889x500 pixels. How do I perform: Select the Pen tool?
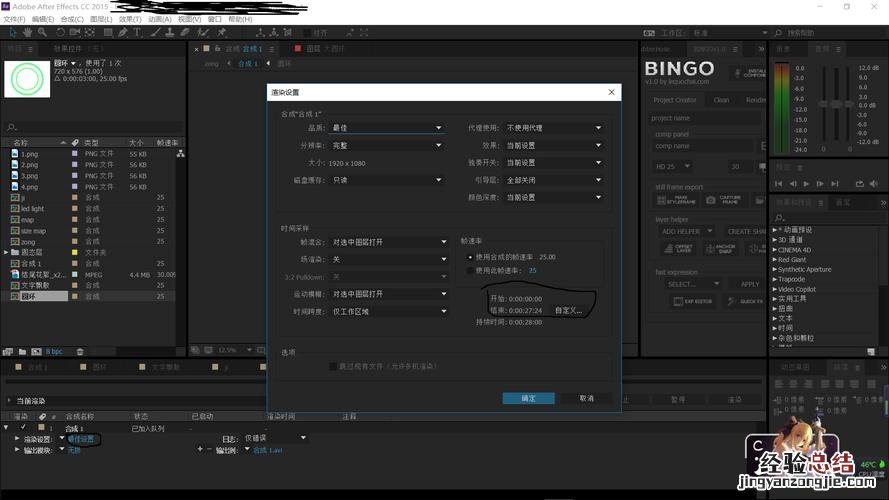click(121, 32)
